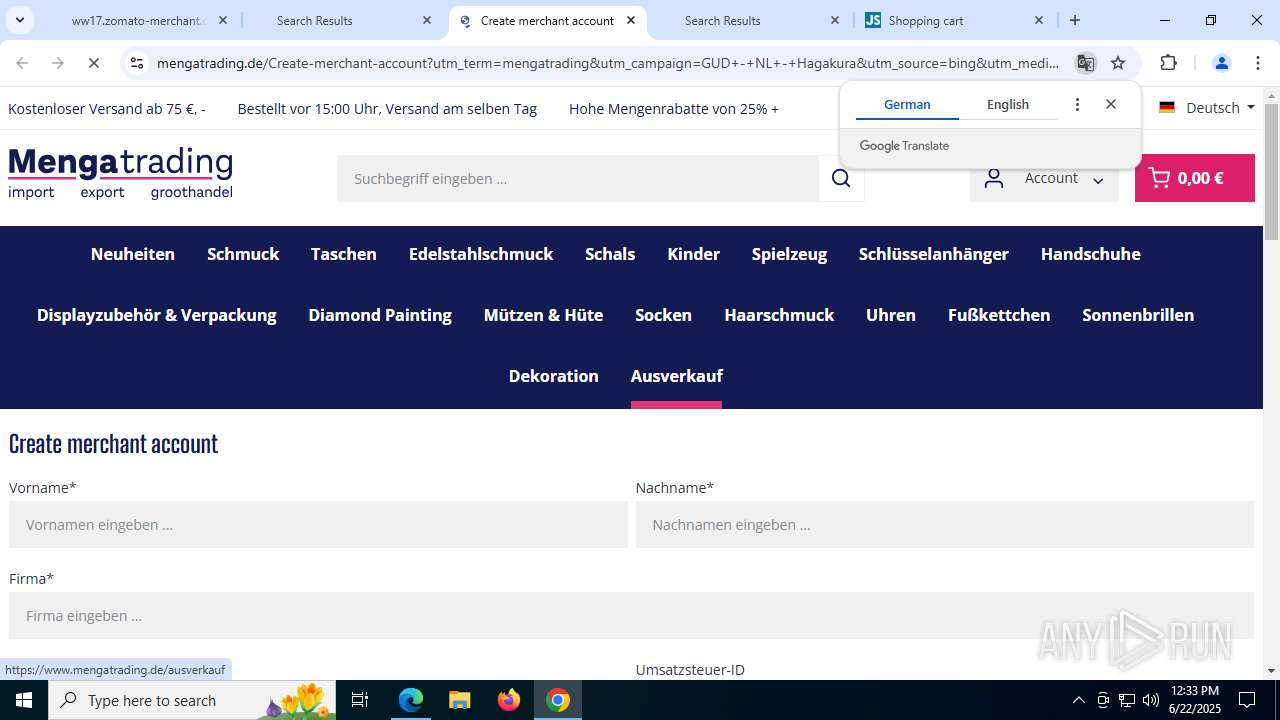The width and height of the screenshot is (1280, 720).
Task: Open the Kinder category
Action: [694, 254]
